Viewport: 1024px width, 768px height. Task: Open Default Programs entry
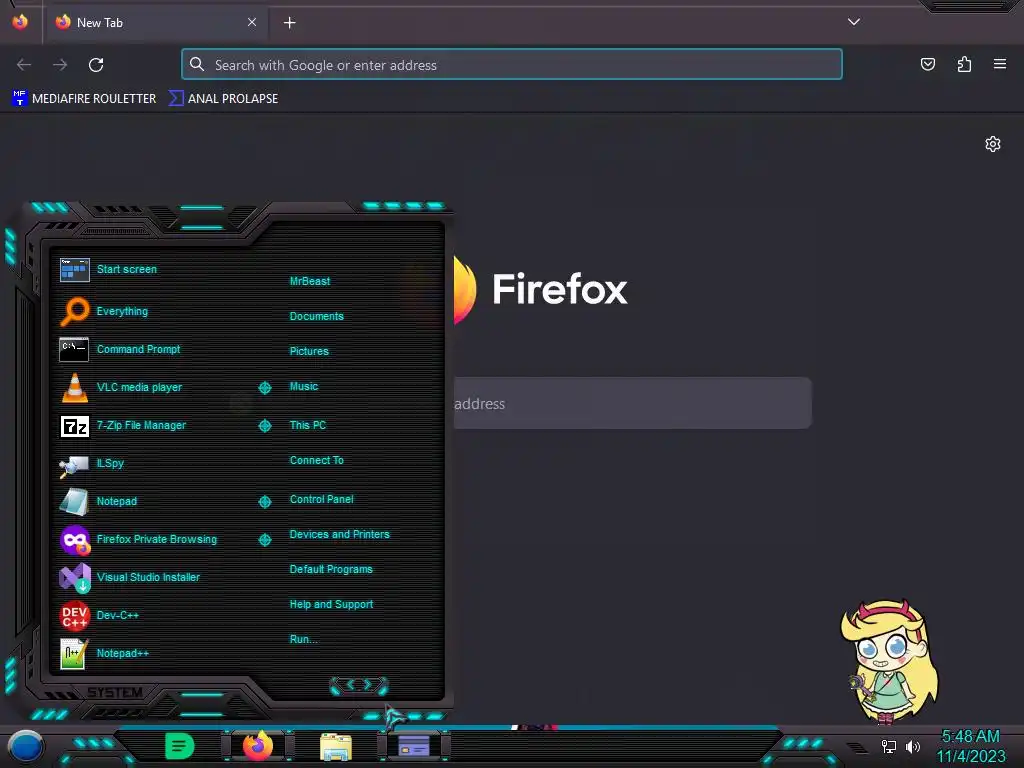click(x=331, y=569)
